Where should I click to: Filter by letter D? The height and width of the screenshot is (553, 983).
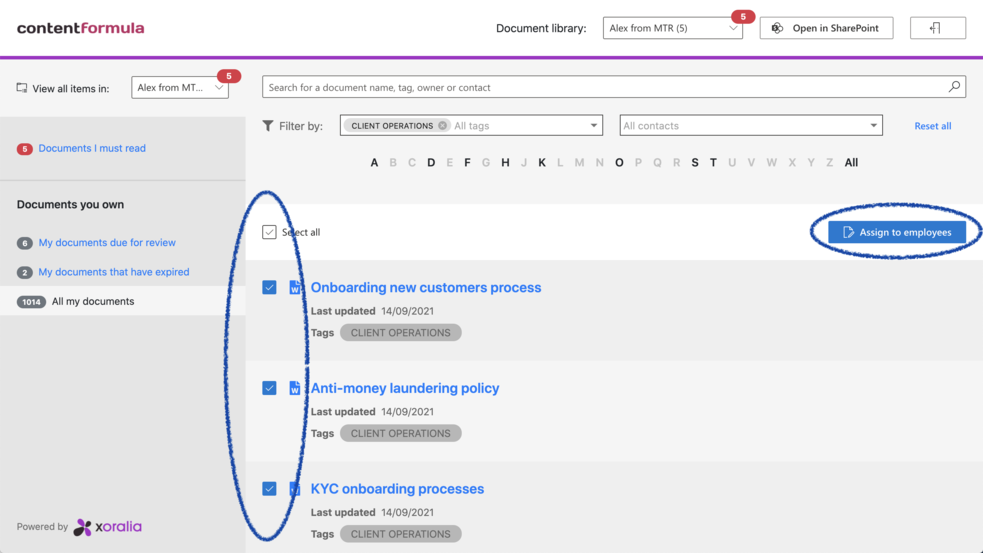431,163
